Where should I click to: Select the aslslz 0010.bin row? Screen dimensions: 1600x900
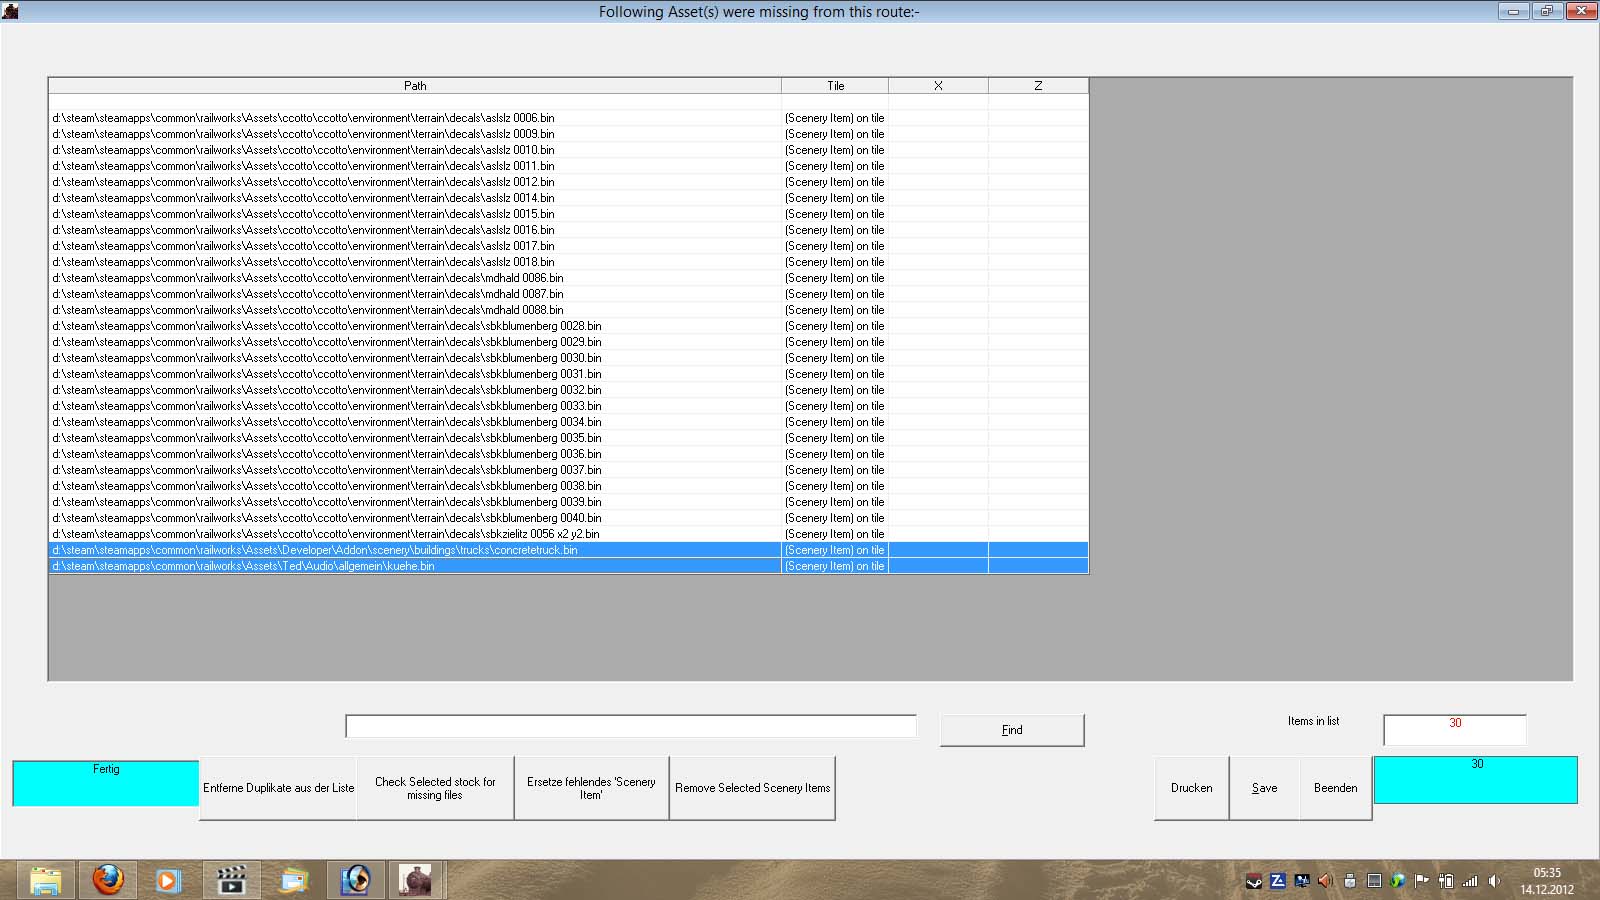[568, 150]
